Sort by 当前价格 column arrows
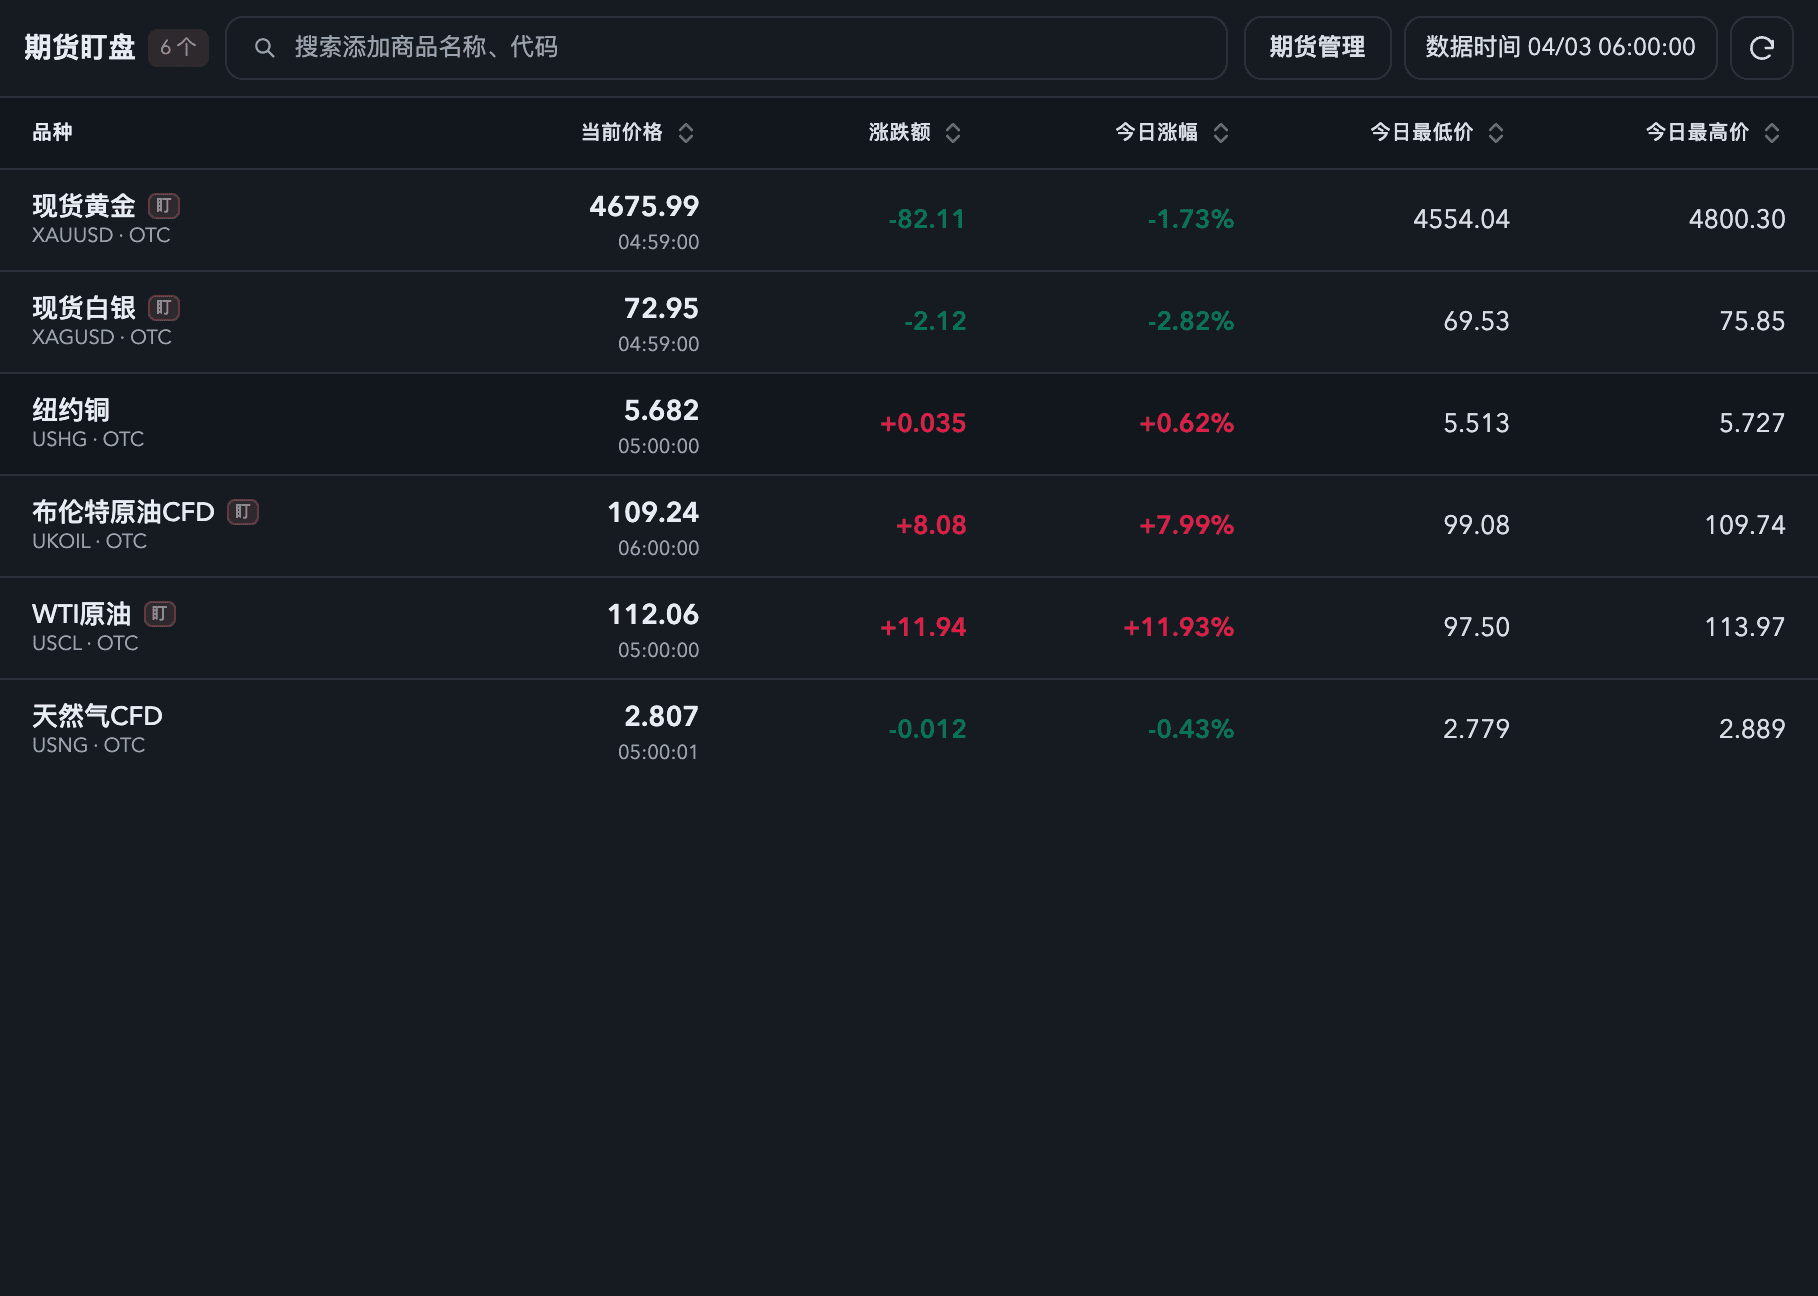Image resolution: width=1818 pixels, height=1296 pixels. tap(686, 133)
